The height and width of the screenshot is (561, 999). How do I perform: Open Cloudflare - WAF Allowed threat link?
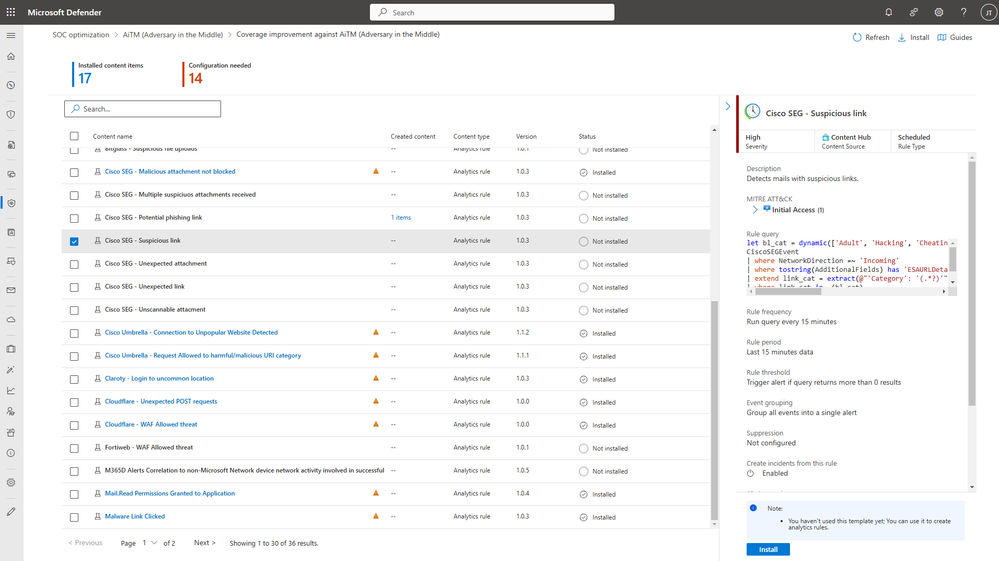(151, 424)
